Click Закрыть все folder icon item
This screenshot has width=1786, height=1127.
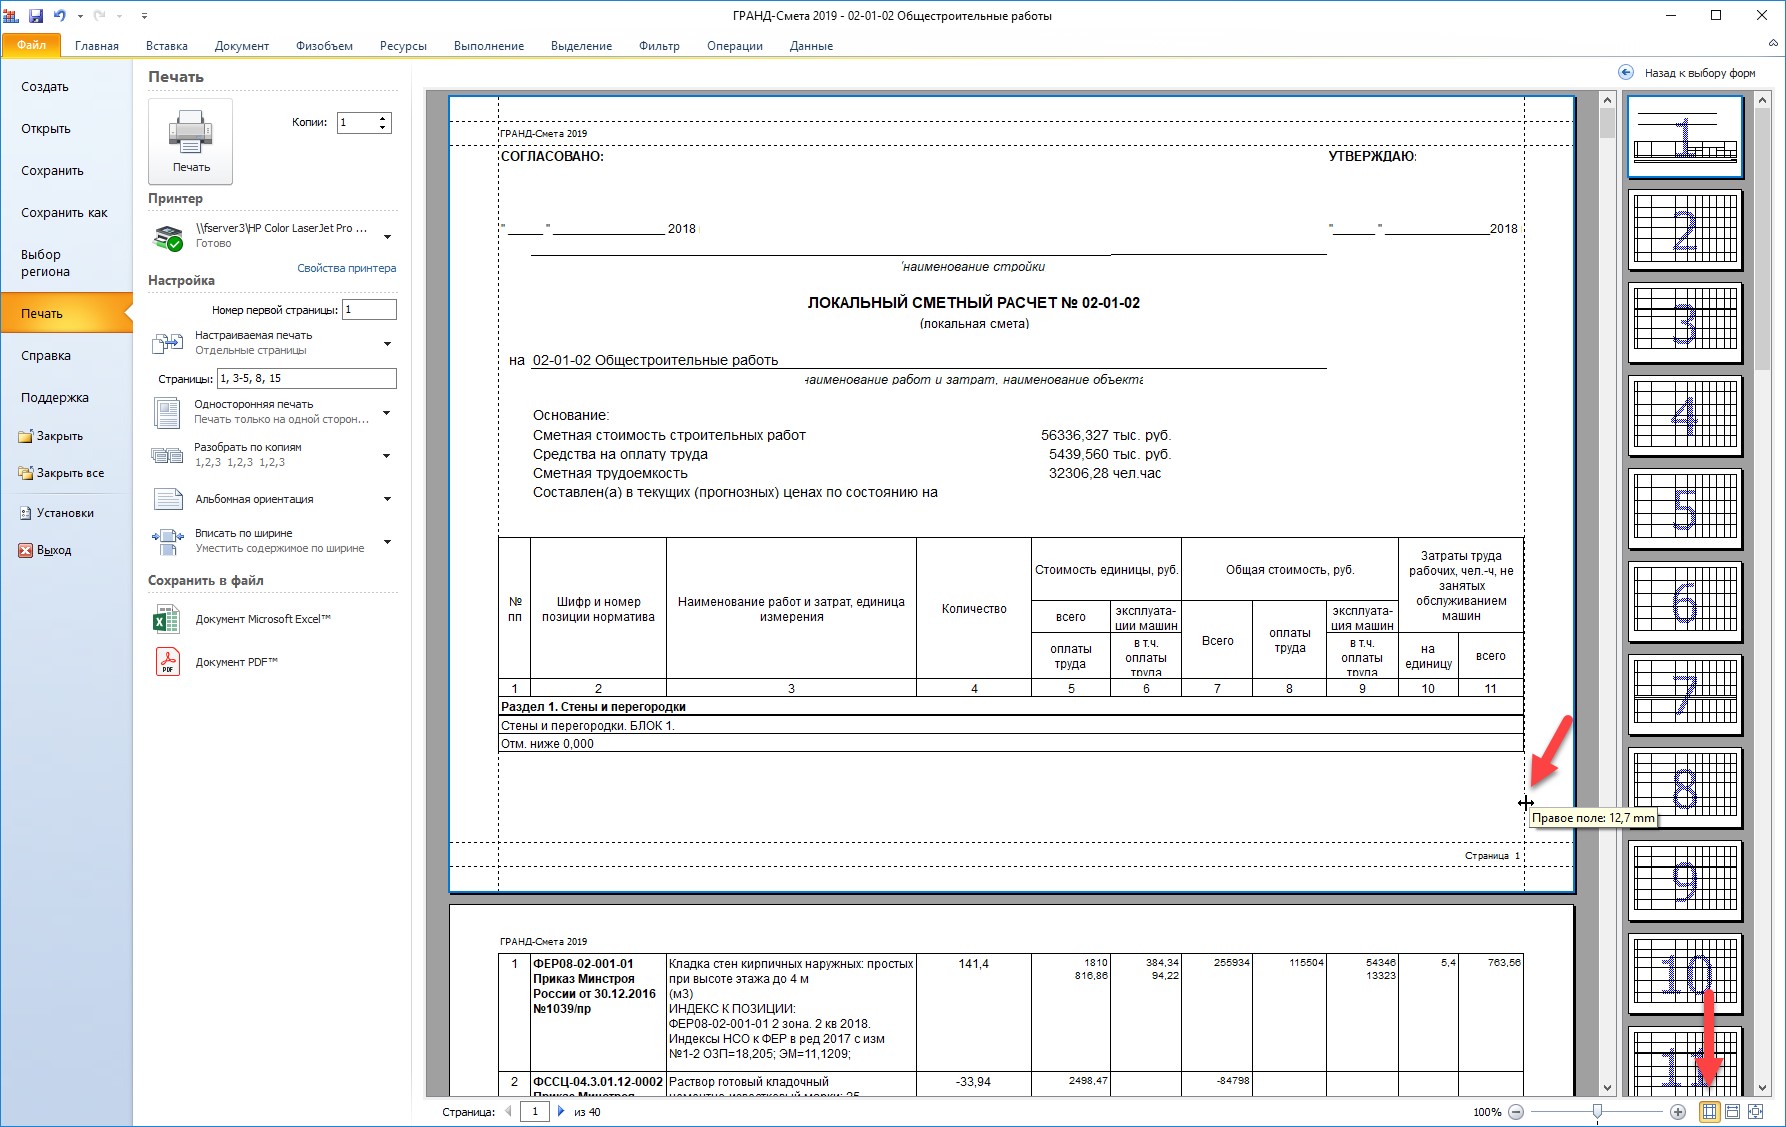[x=61, y=473]
